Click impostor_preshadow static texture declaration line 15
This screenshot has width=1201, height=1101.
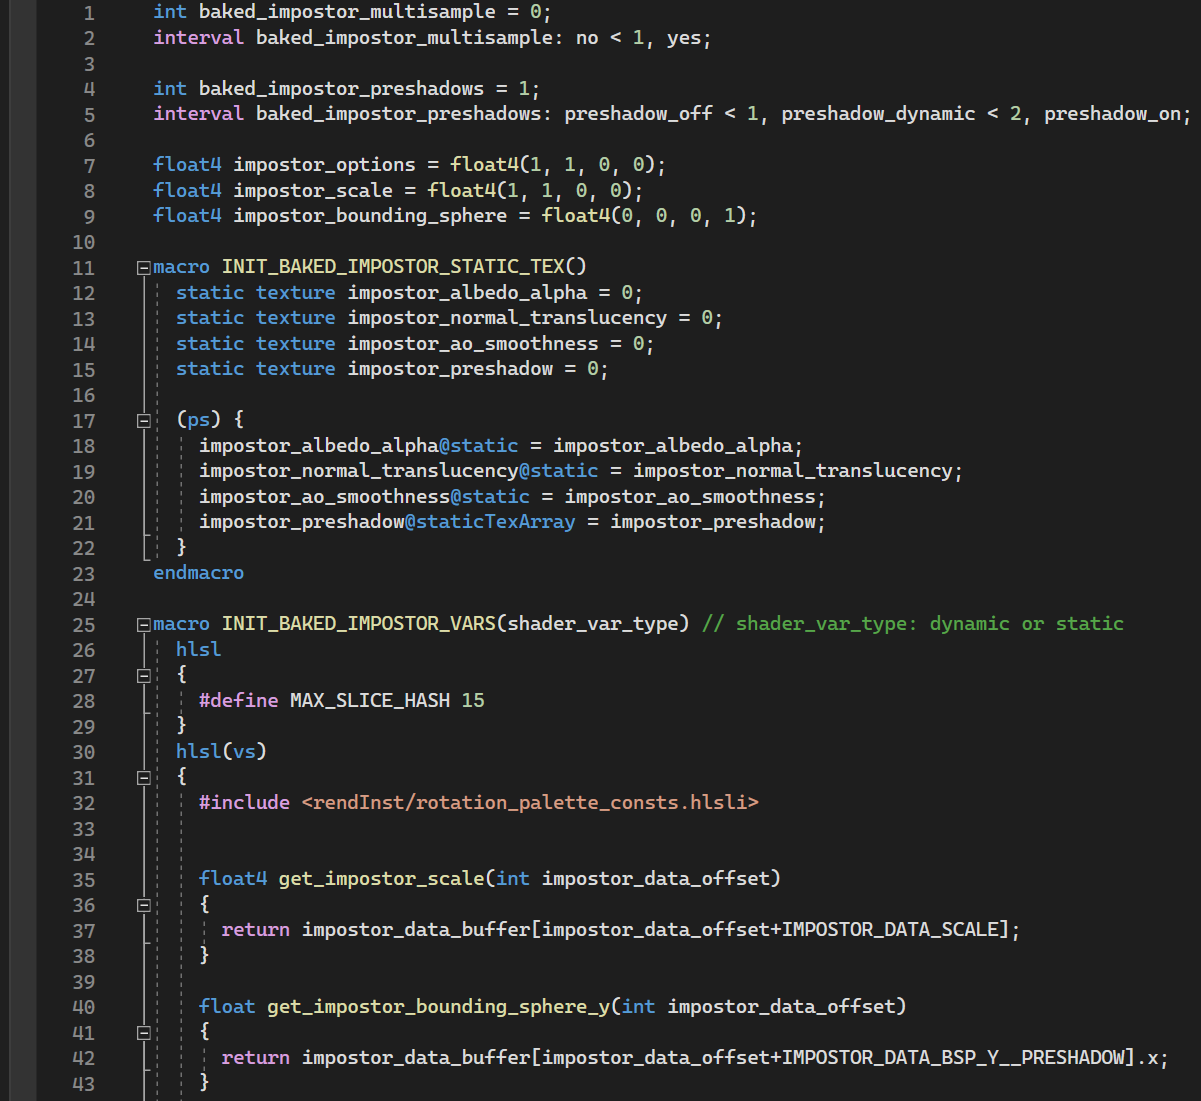tap(392, 368)
